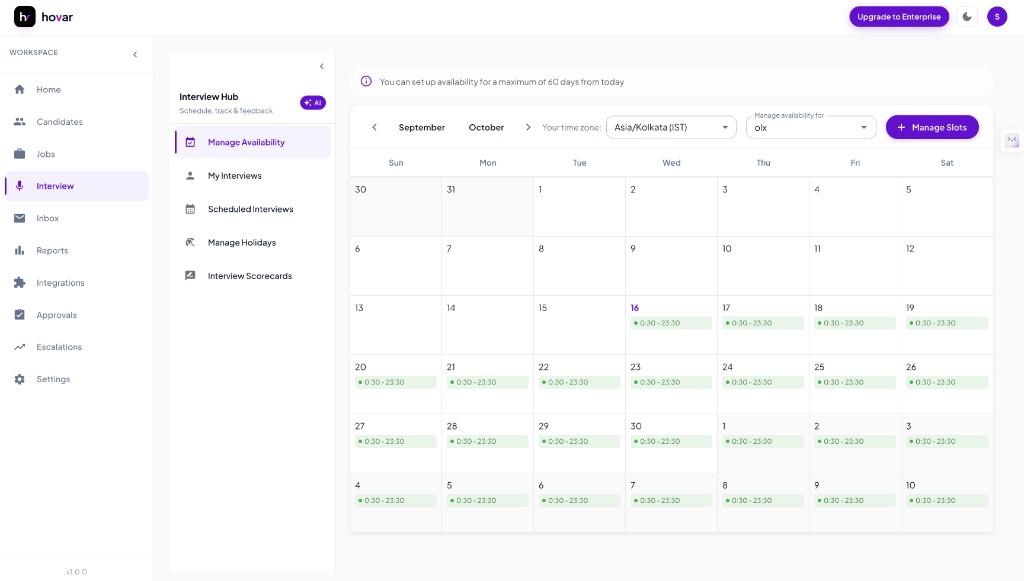The width and height of the screenshot is (1024, 581).
Task: Open Manage Availability menu item
Action: 253,142
